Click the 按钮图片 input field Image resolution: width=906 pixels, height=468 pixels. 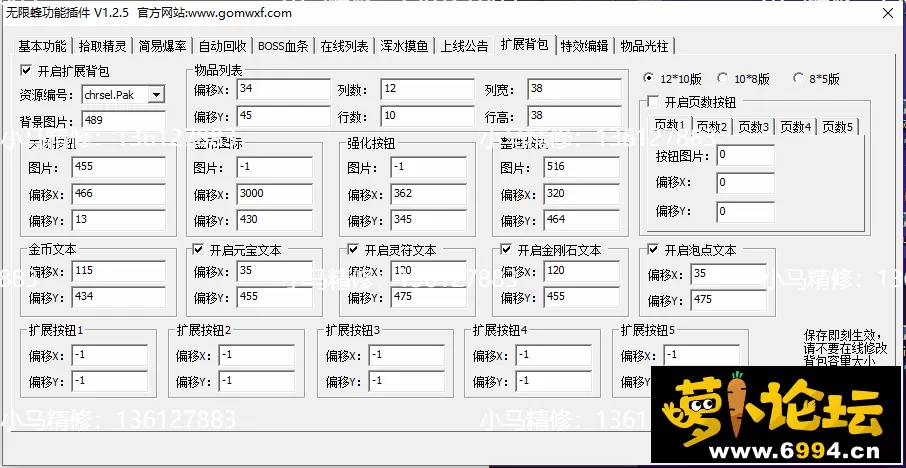coord(745,155)
